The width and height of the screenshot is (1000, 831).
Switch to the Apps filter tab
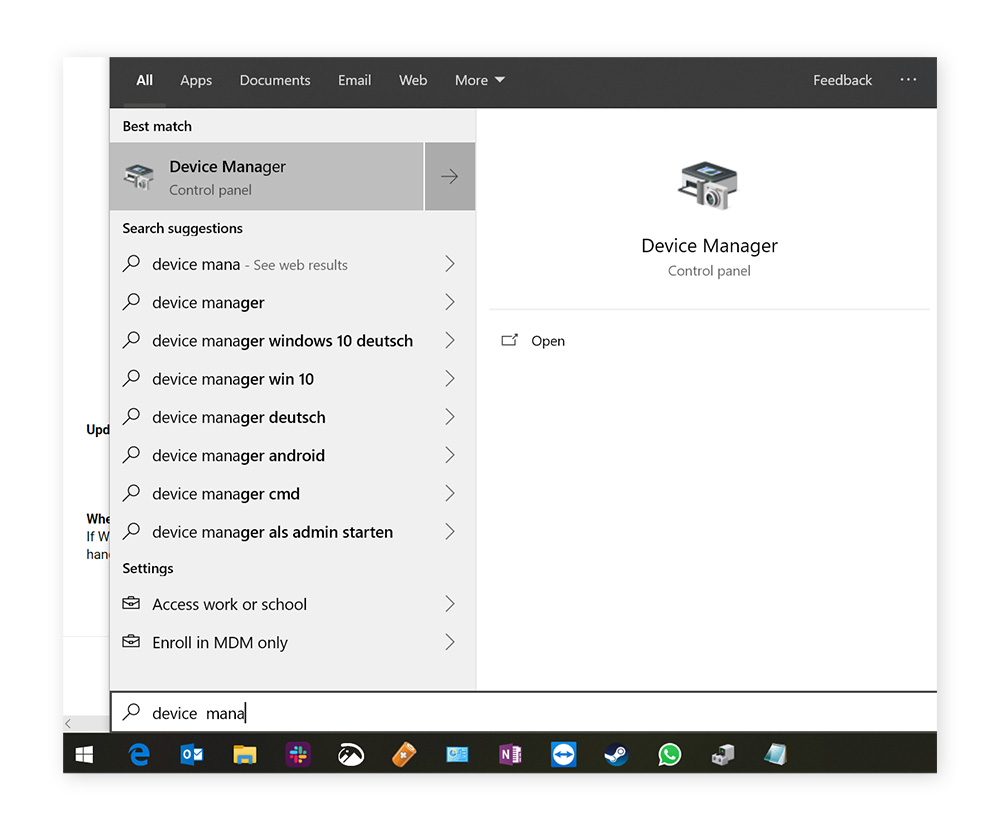pyautogui.click(x=196, y=80)
